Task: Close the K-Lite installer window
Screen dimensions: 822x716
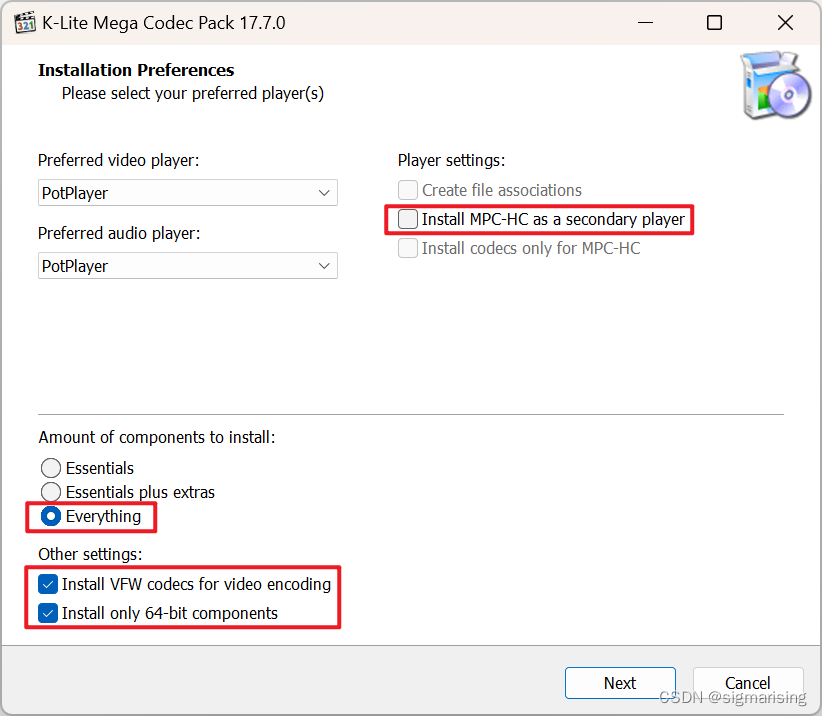Action: pos(785,23)
